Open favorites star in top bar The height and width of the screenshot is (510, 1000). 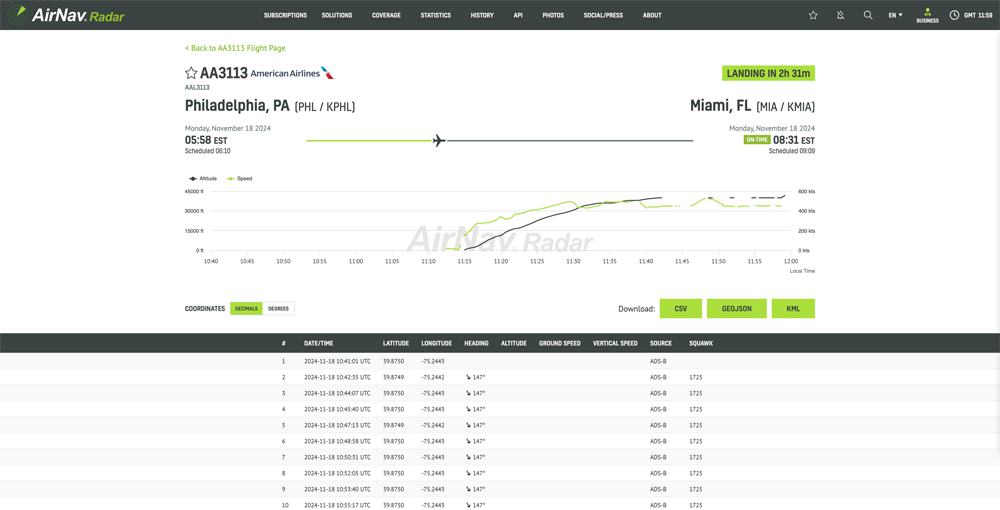point(813,15)
